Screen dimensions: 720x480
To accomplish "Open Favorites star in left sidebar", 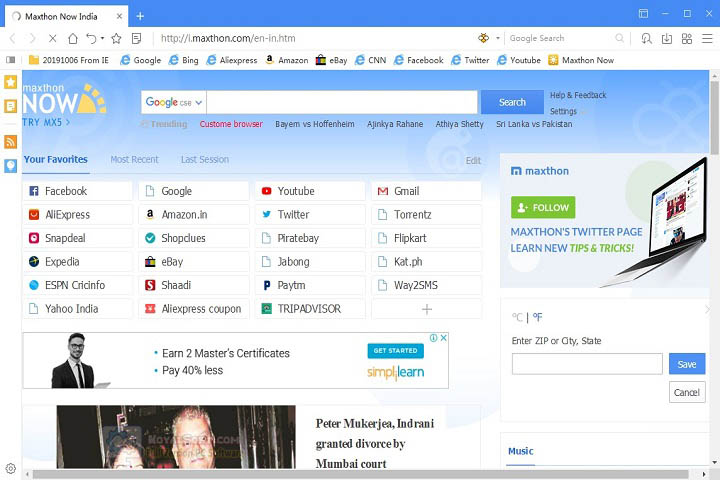I will tap(11, 82).
